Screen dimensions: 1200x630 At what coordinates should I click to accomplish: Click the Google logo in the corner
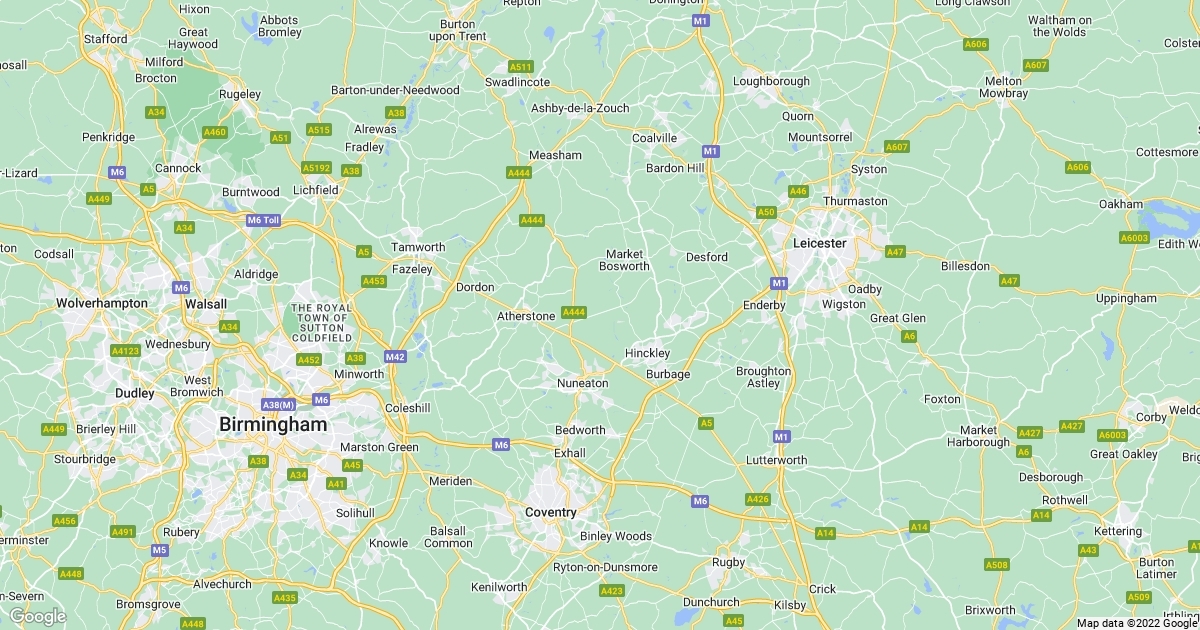[x=38, y=616]
